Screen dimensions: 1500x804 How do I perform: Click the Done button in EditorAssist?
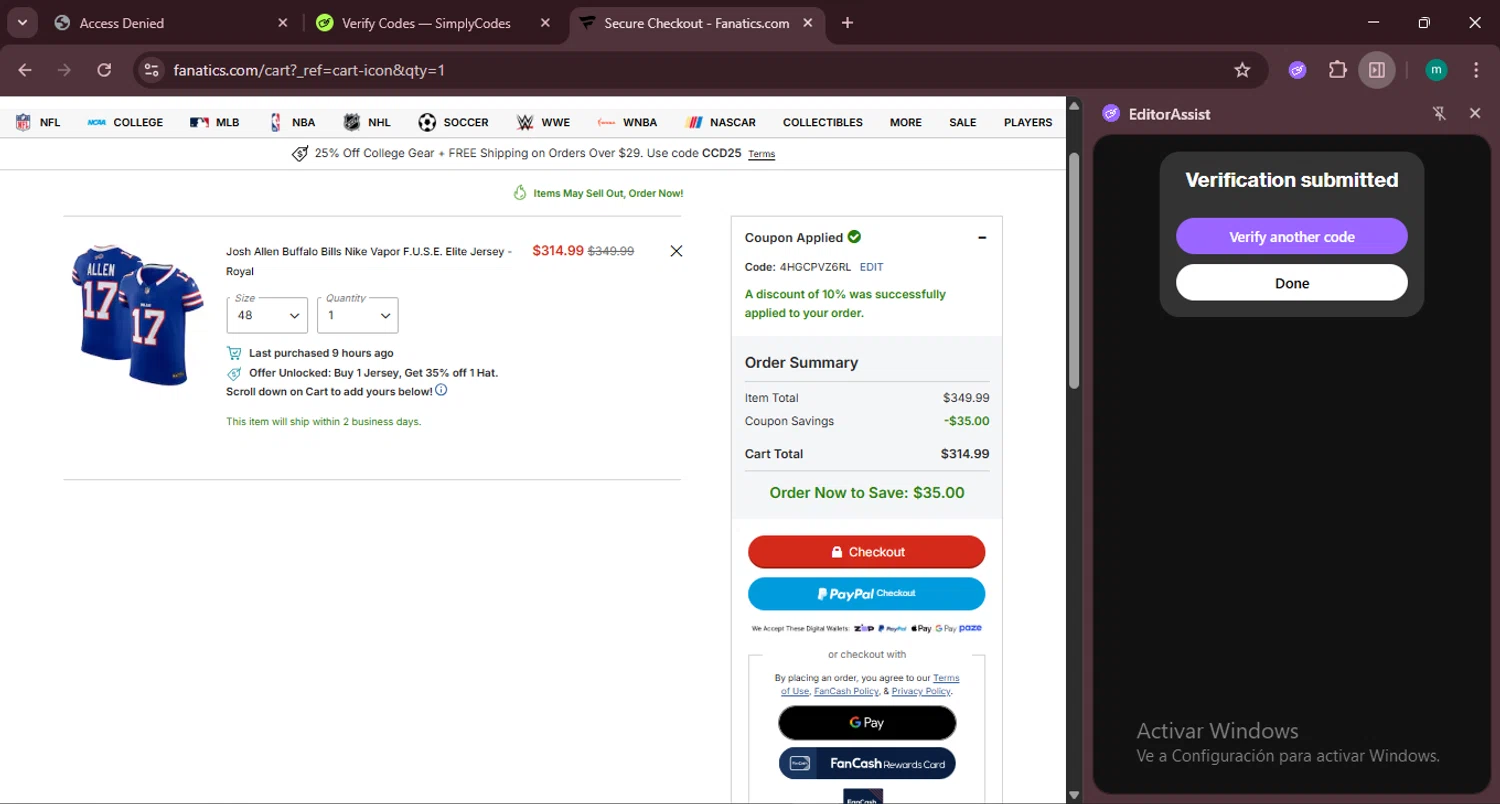click(x=1292, y=283)
